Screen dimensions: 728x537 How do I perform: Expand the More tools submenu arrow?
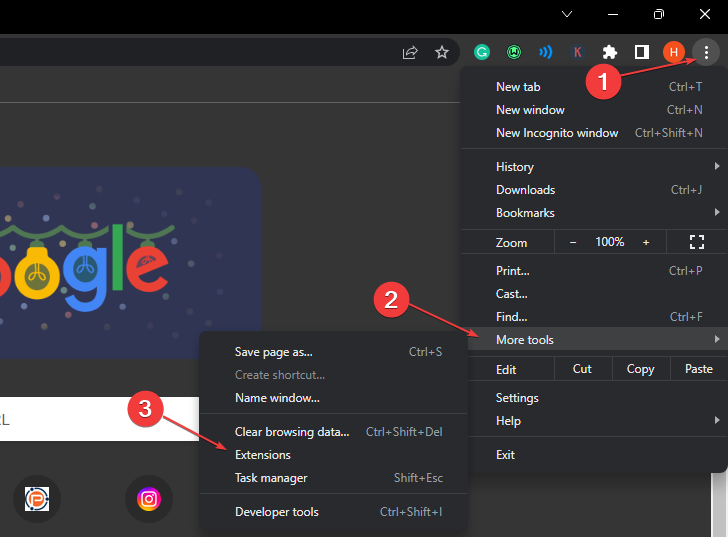[x=717, y=339]
